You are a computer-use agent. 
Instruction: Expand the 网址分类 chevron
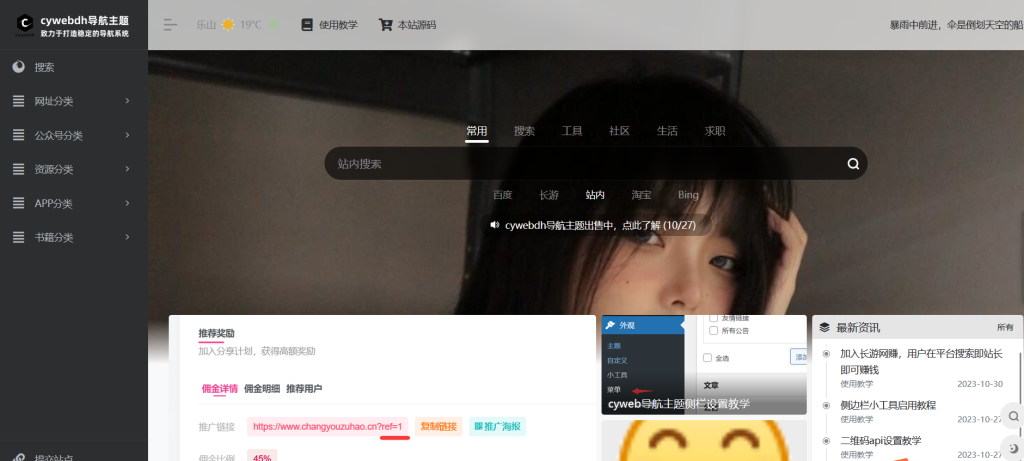pyautogui.click(x=127, y=101)
